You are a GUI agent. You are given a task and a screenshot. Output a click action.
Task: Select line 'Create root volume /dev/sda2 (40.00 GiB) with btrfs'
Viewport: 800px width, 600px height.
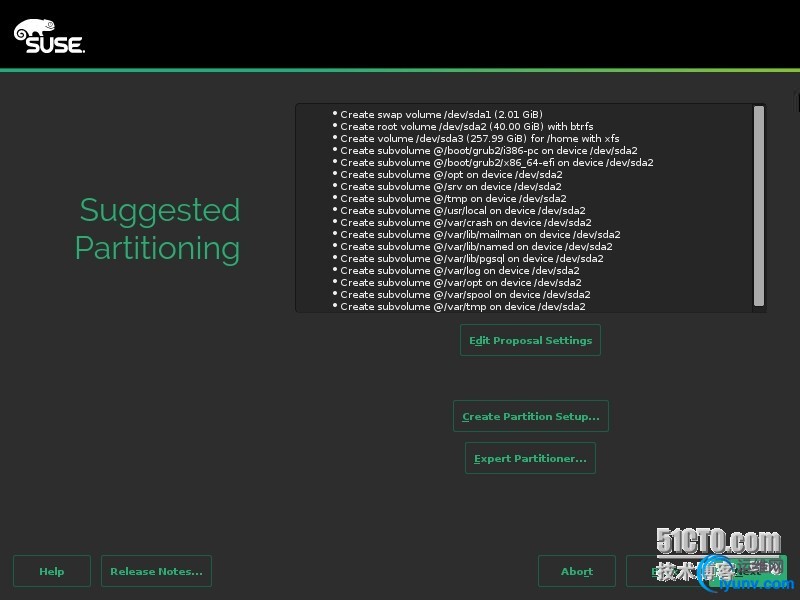tap(467, 127)
